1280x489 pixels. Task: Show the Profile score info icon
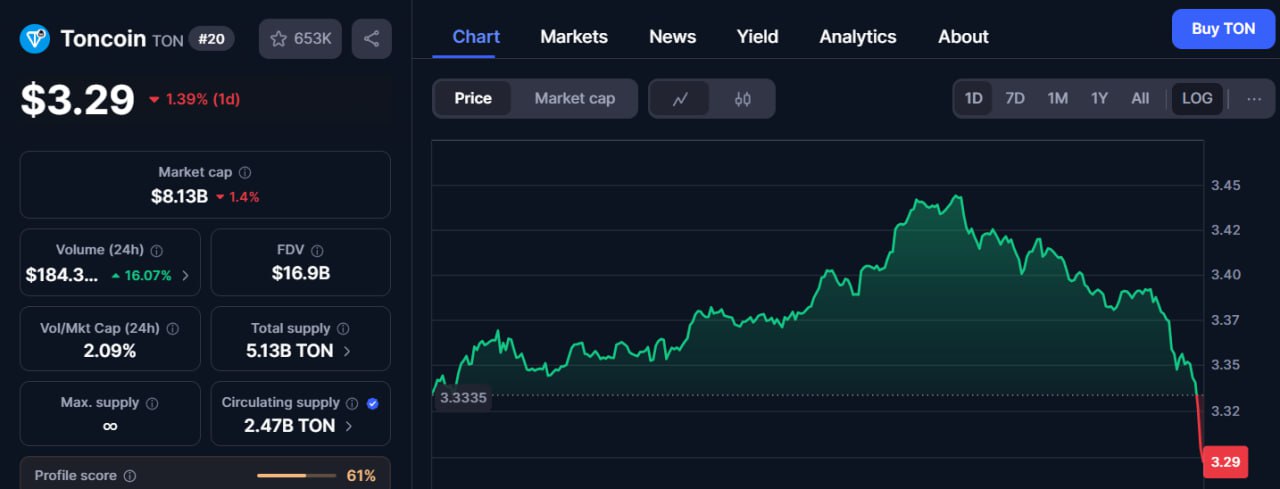pos(130,477)
